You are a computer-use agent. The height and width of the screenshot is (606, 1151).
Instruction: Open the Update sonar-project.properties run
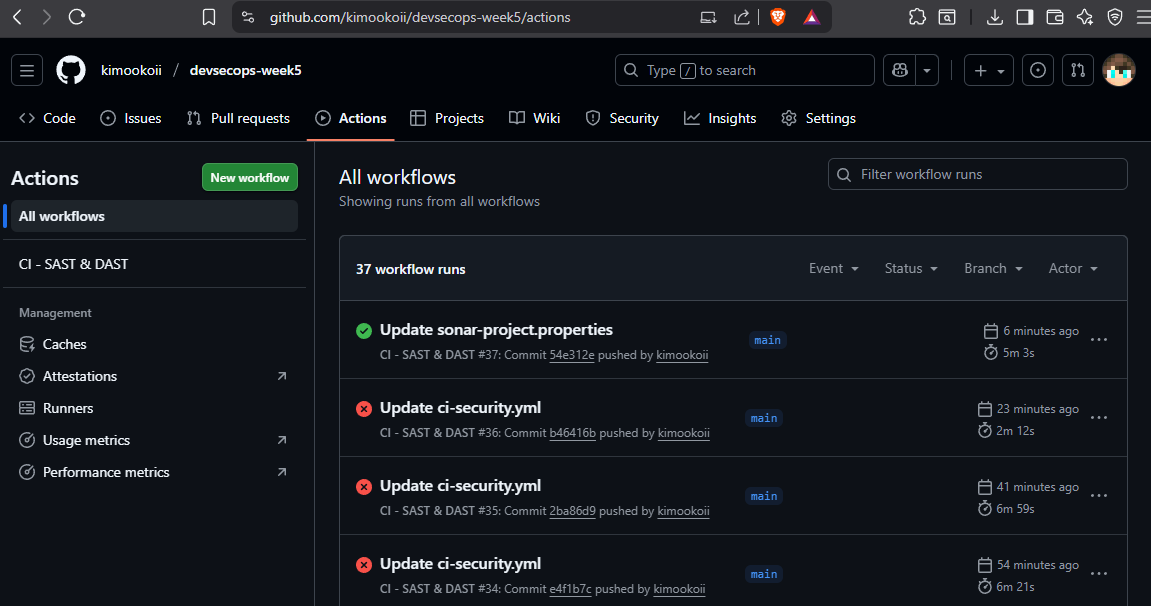pyautogui.click(x=496, y=330)
